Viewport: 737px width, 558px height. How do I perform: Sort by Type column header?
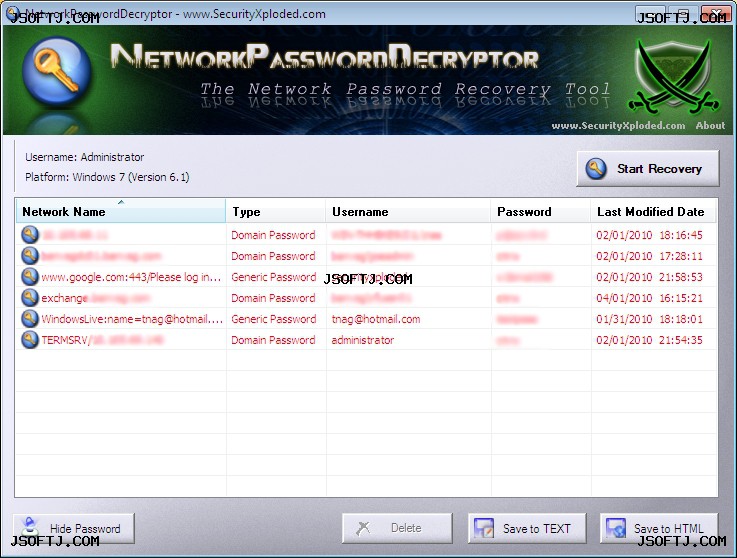tap(276, 211)
